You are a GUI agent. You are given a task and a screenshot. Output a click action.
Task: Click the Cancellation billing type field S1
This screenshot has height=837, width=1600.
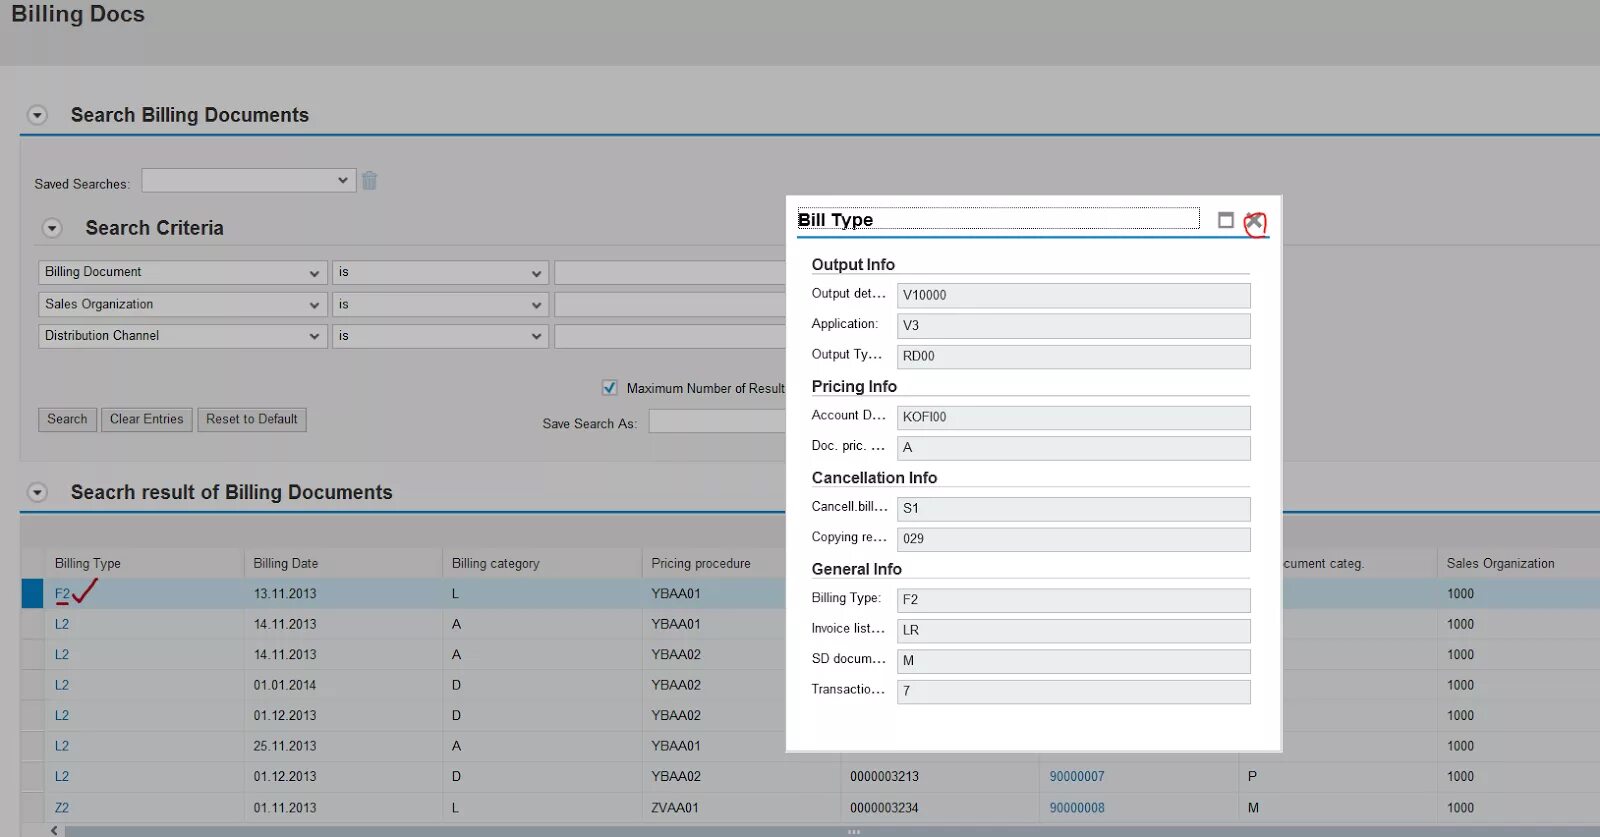tap(1073, 508)
